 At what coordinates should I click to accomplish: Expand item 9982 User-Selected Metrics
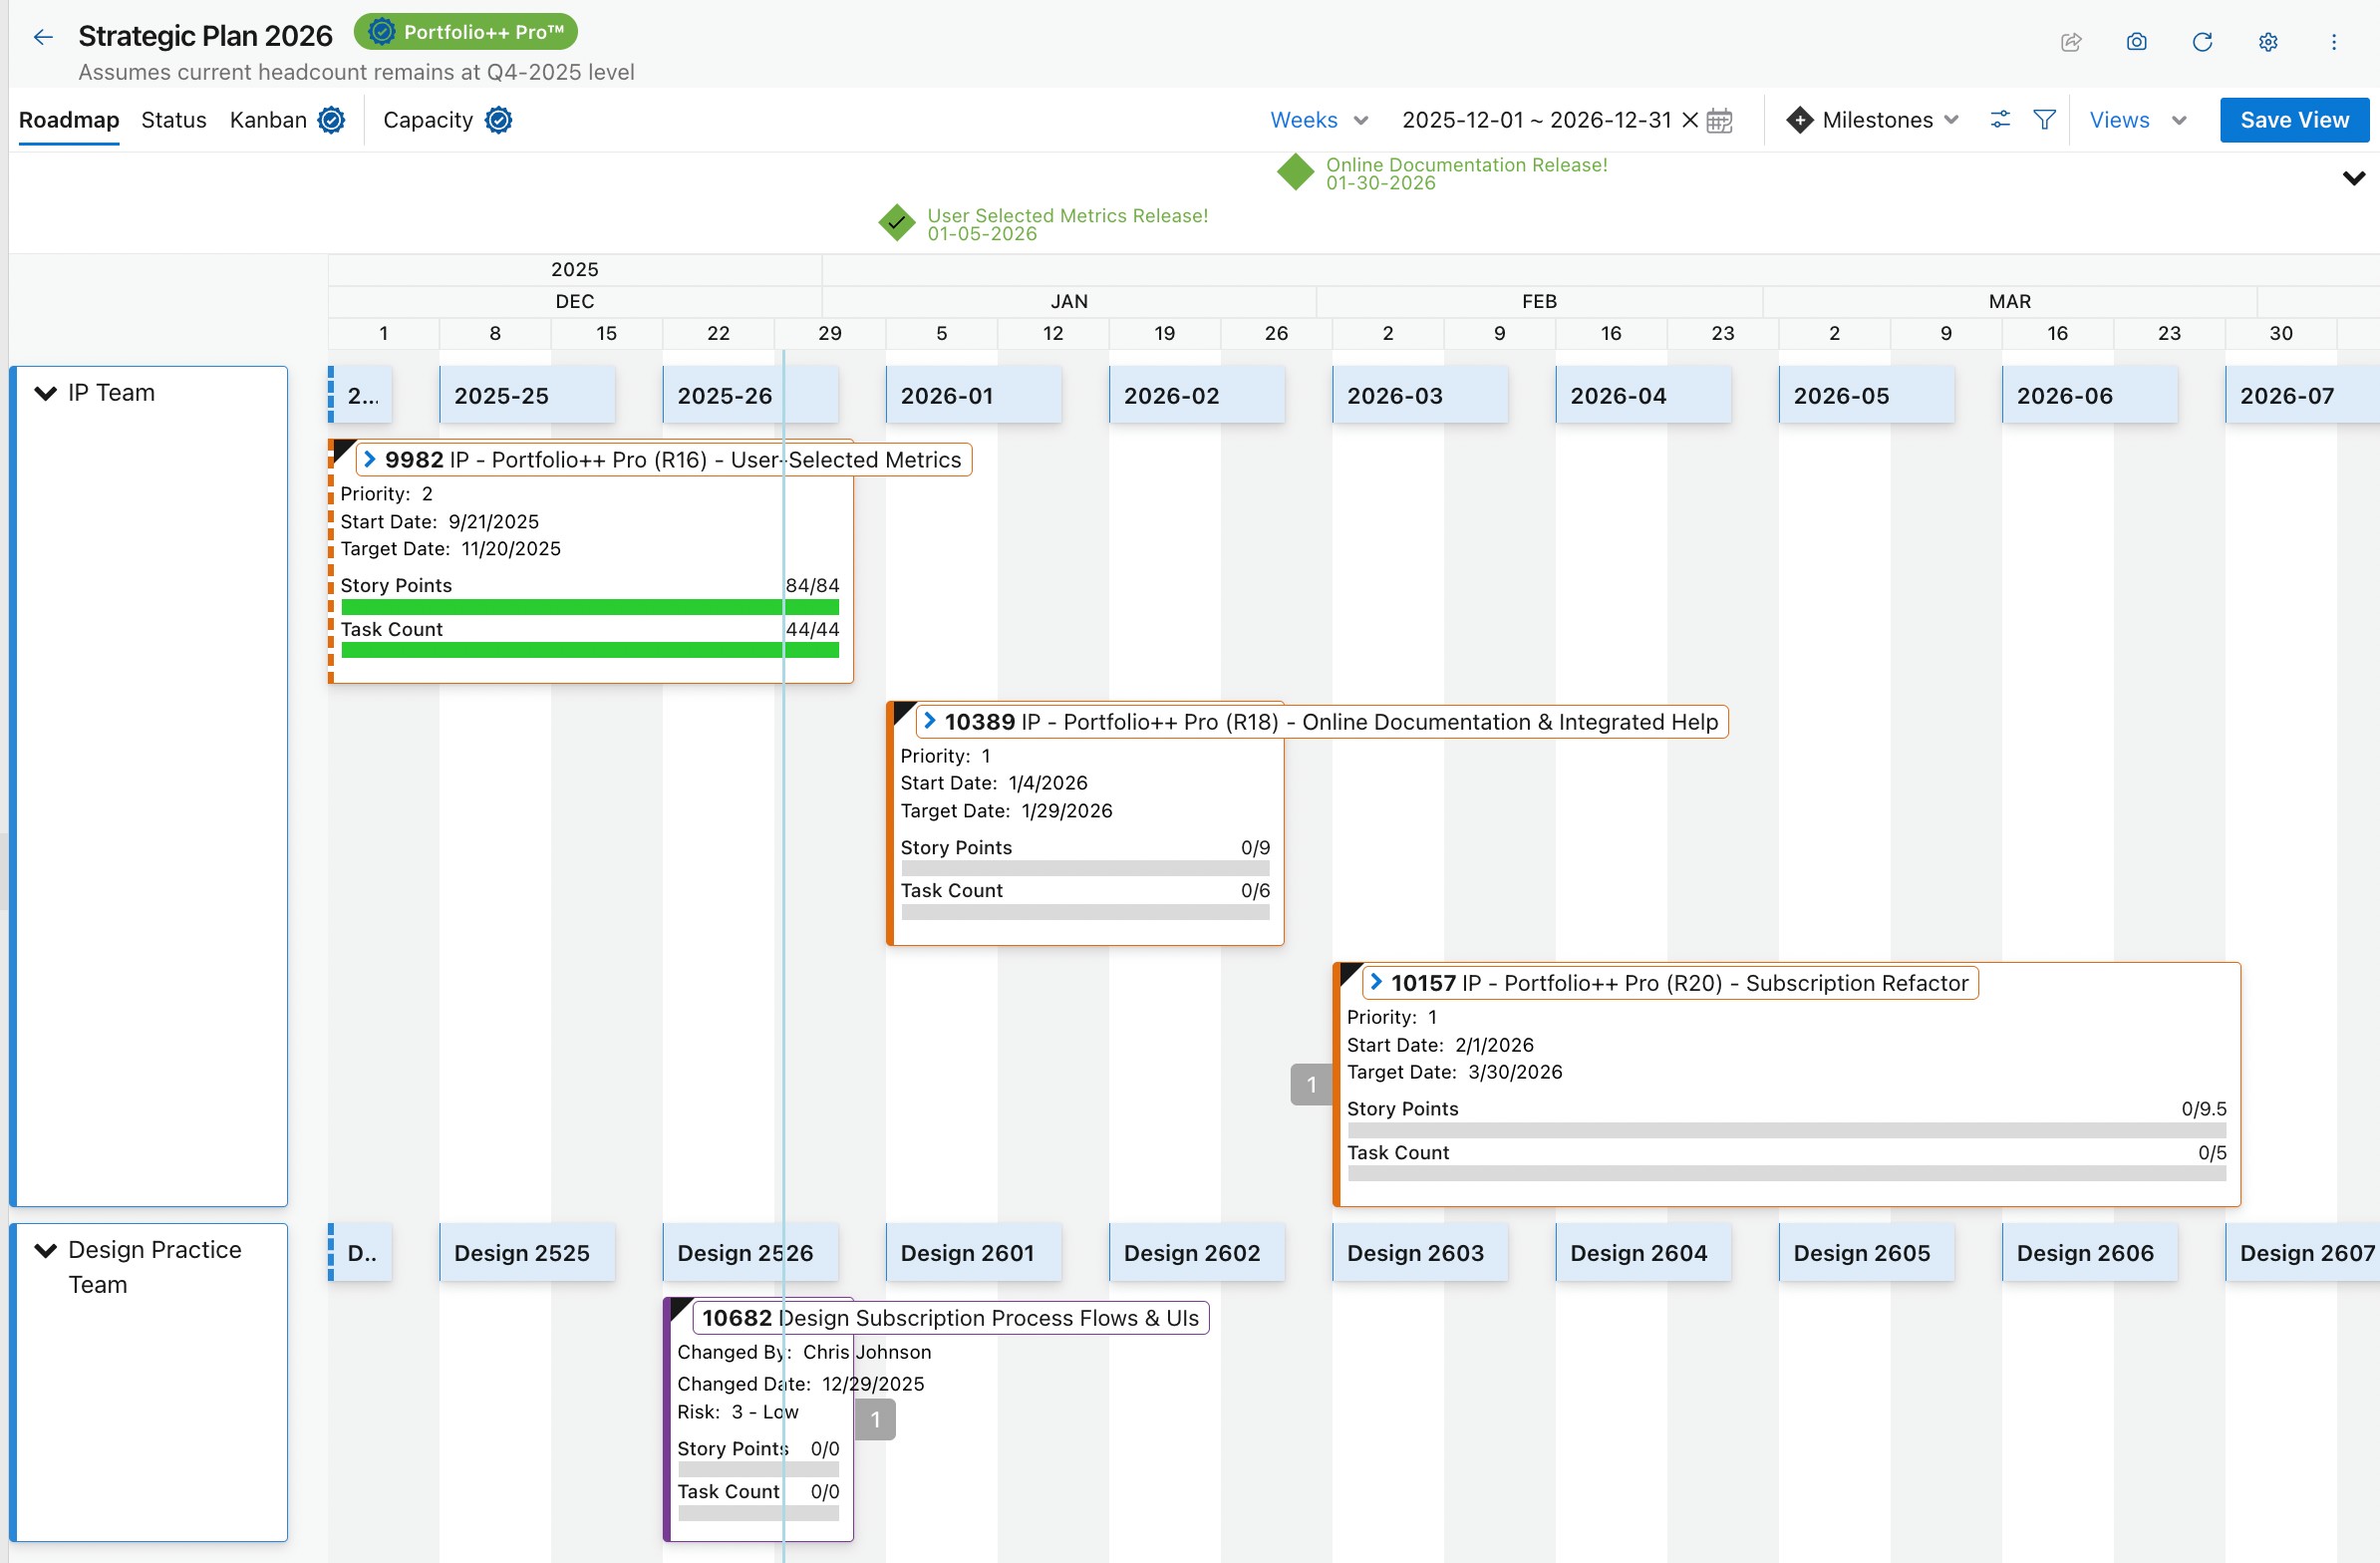click(370, 460)
